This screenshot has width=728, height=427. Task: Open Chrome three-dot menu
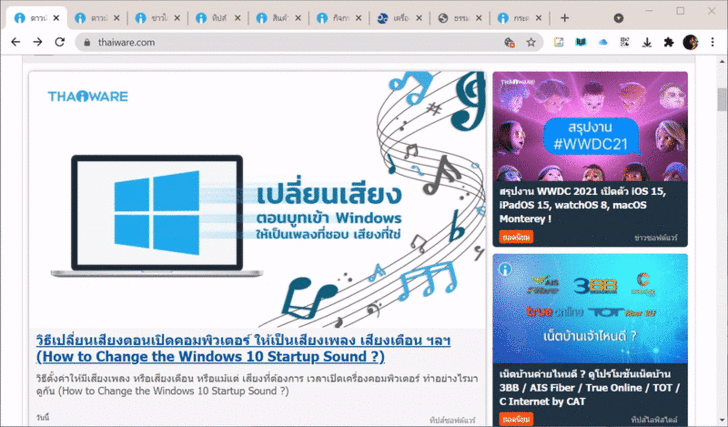713,42
